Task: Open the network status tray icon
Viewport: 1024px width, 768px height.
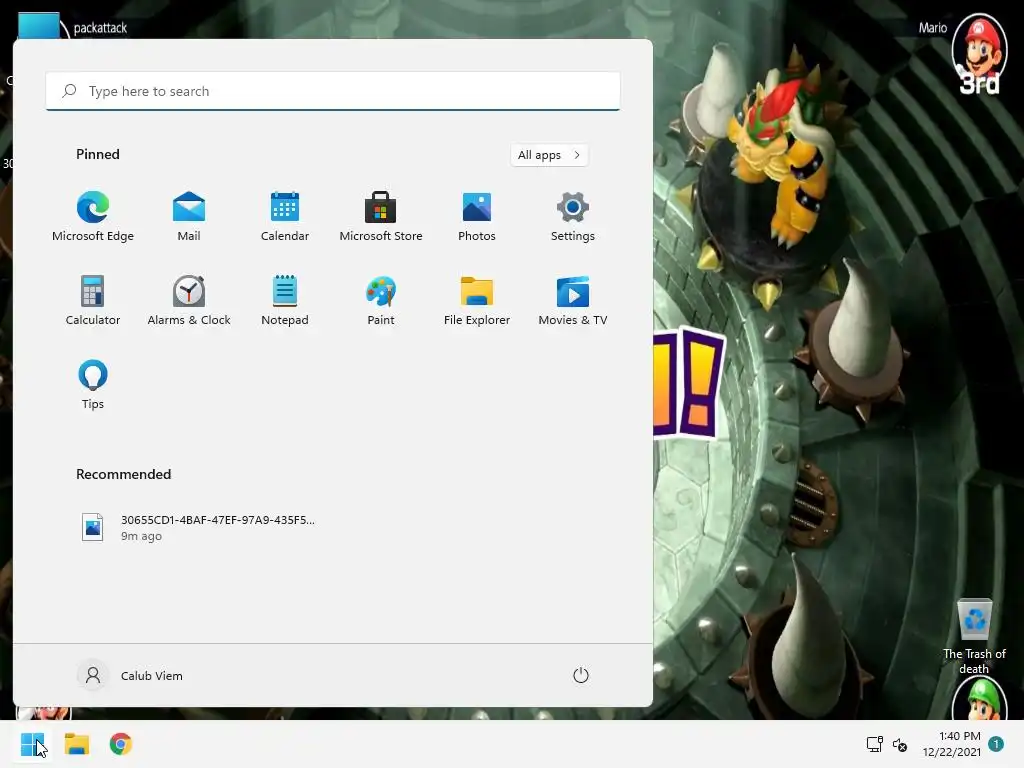Action: pos(874,744)
